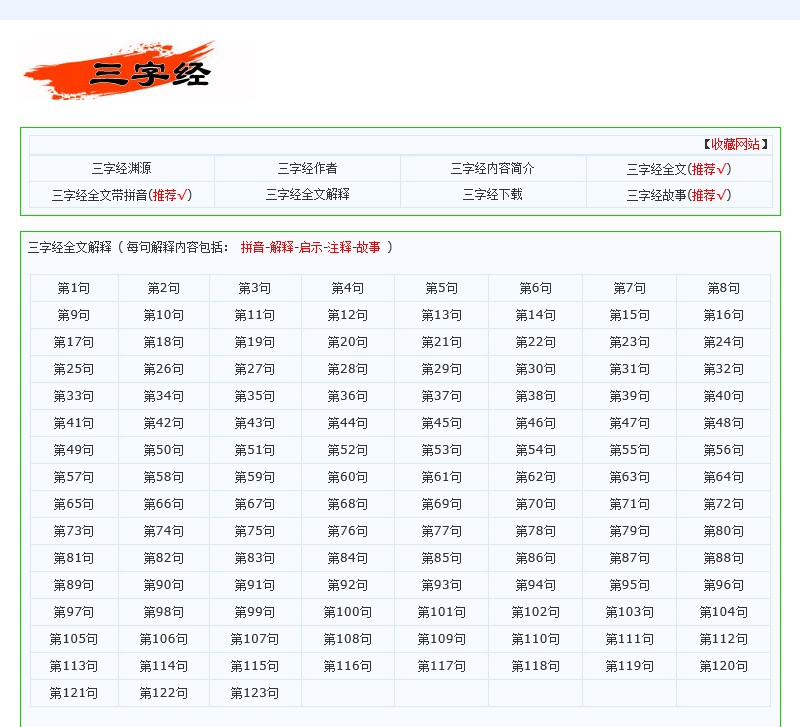800x727 pixels.
Task: Click 第109句 in the table
Action: coord(441,640)
